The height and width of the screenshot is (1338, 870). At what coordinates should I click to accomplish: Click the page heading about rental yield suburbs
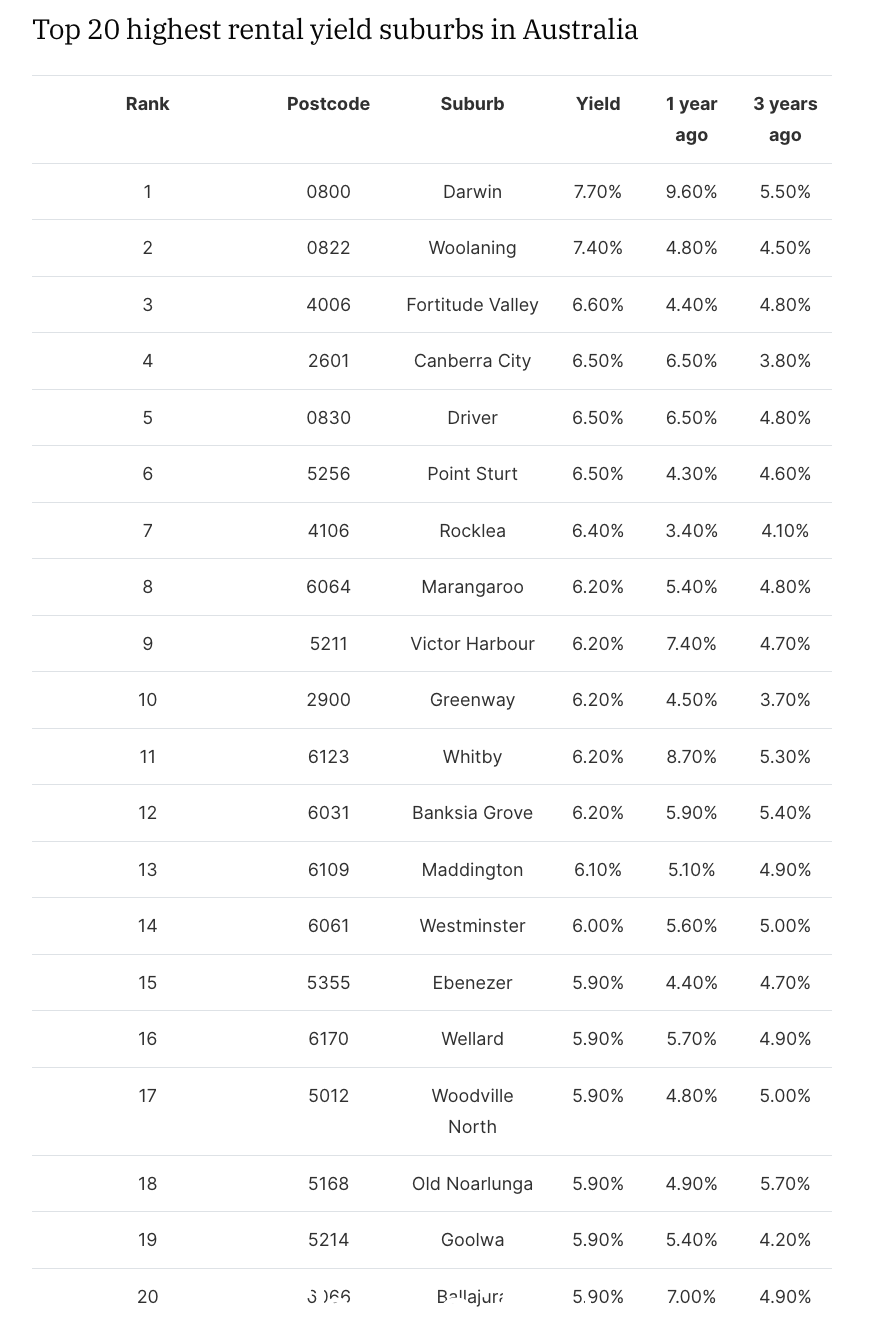(335, 30)
